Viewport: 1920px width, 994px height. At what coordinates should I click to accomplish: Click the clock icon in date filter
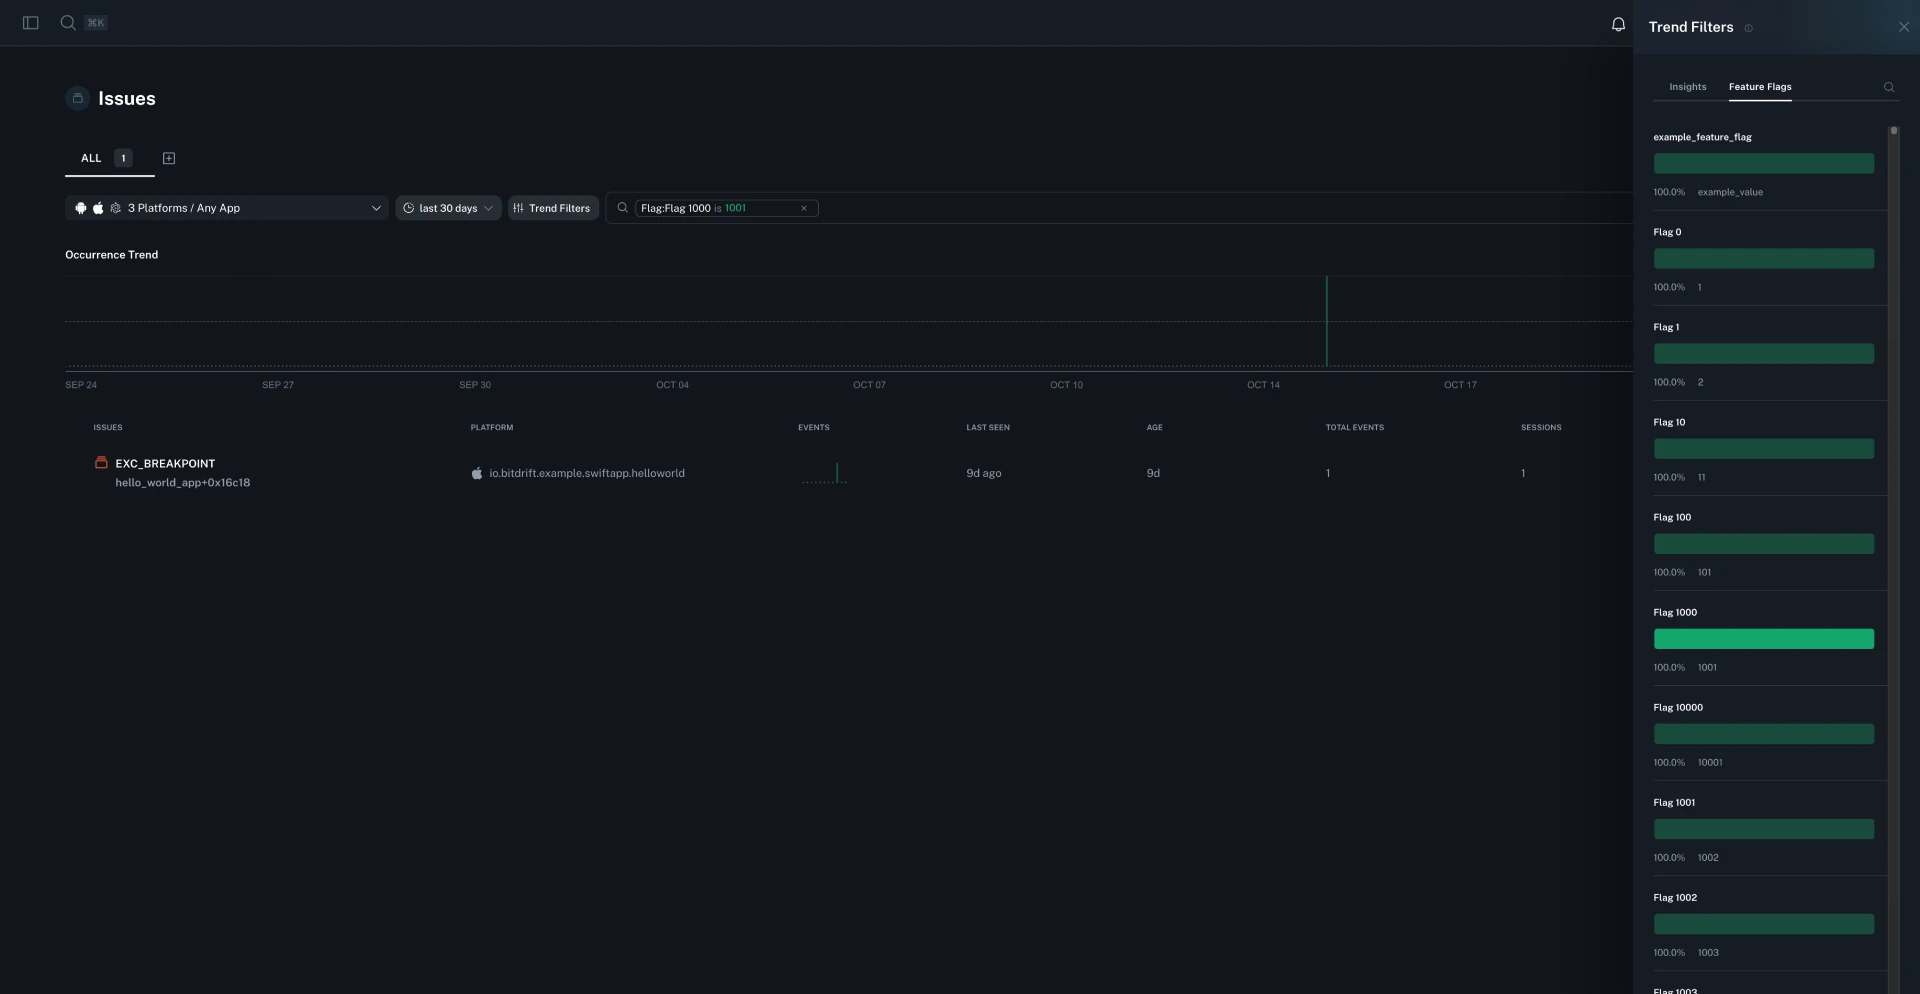point(408,208)
